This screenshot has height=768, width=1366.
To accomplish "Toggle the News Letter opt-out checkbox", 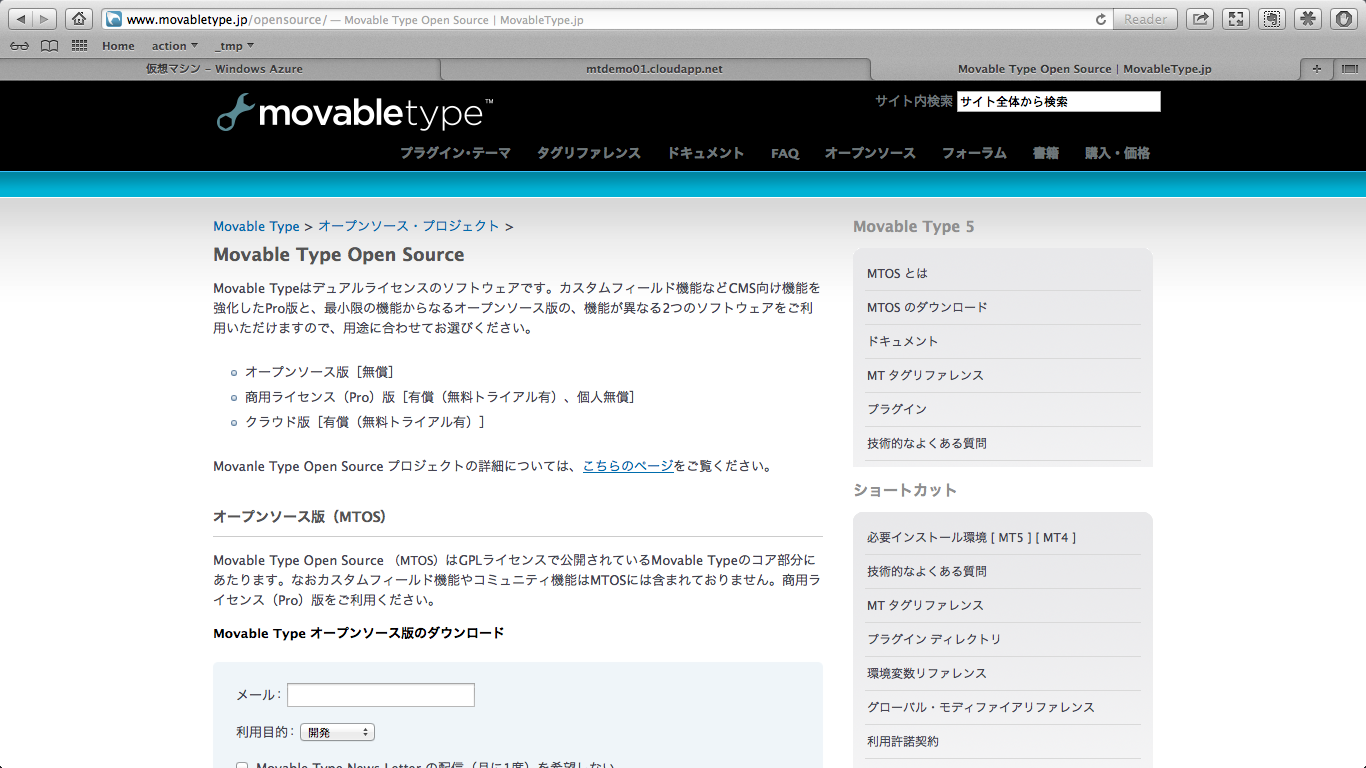I will (x=242, y=766).
